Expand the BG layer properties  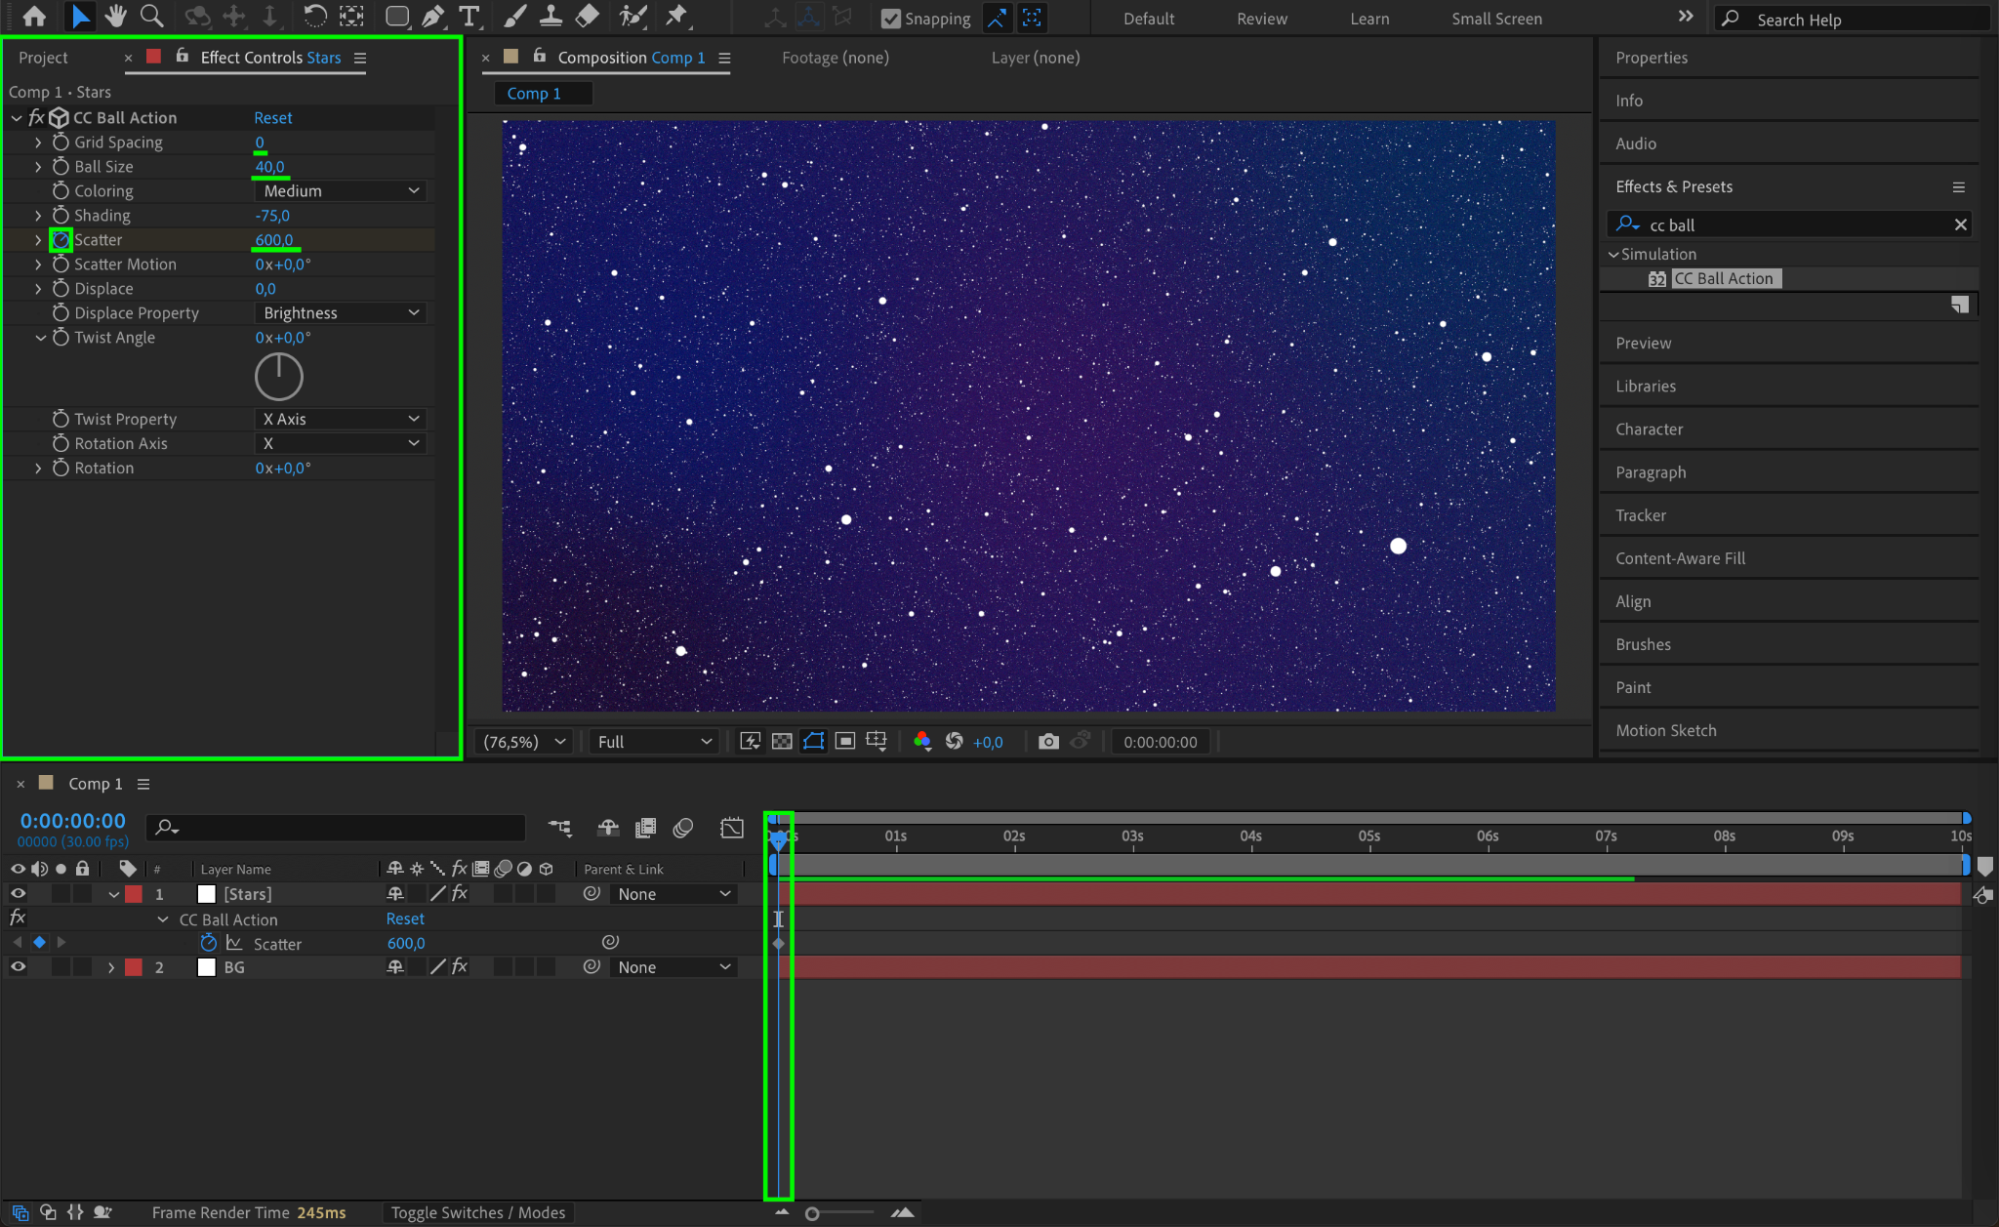111,967
